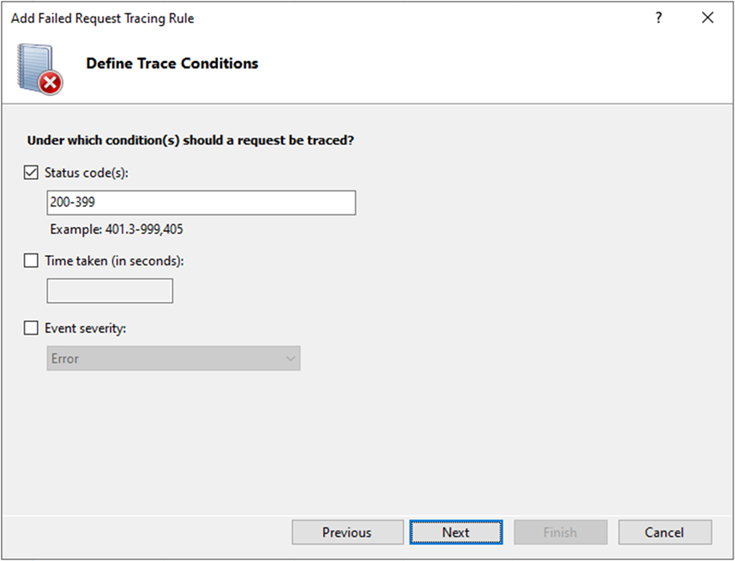Click the Define Trace Conditions heading
Image resolution: width=735 pixels, height=561 pixels.
(172, 64)
